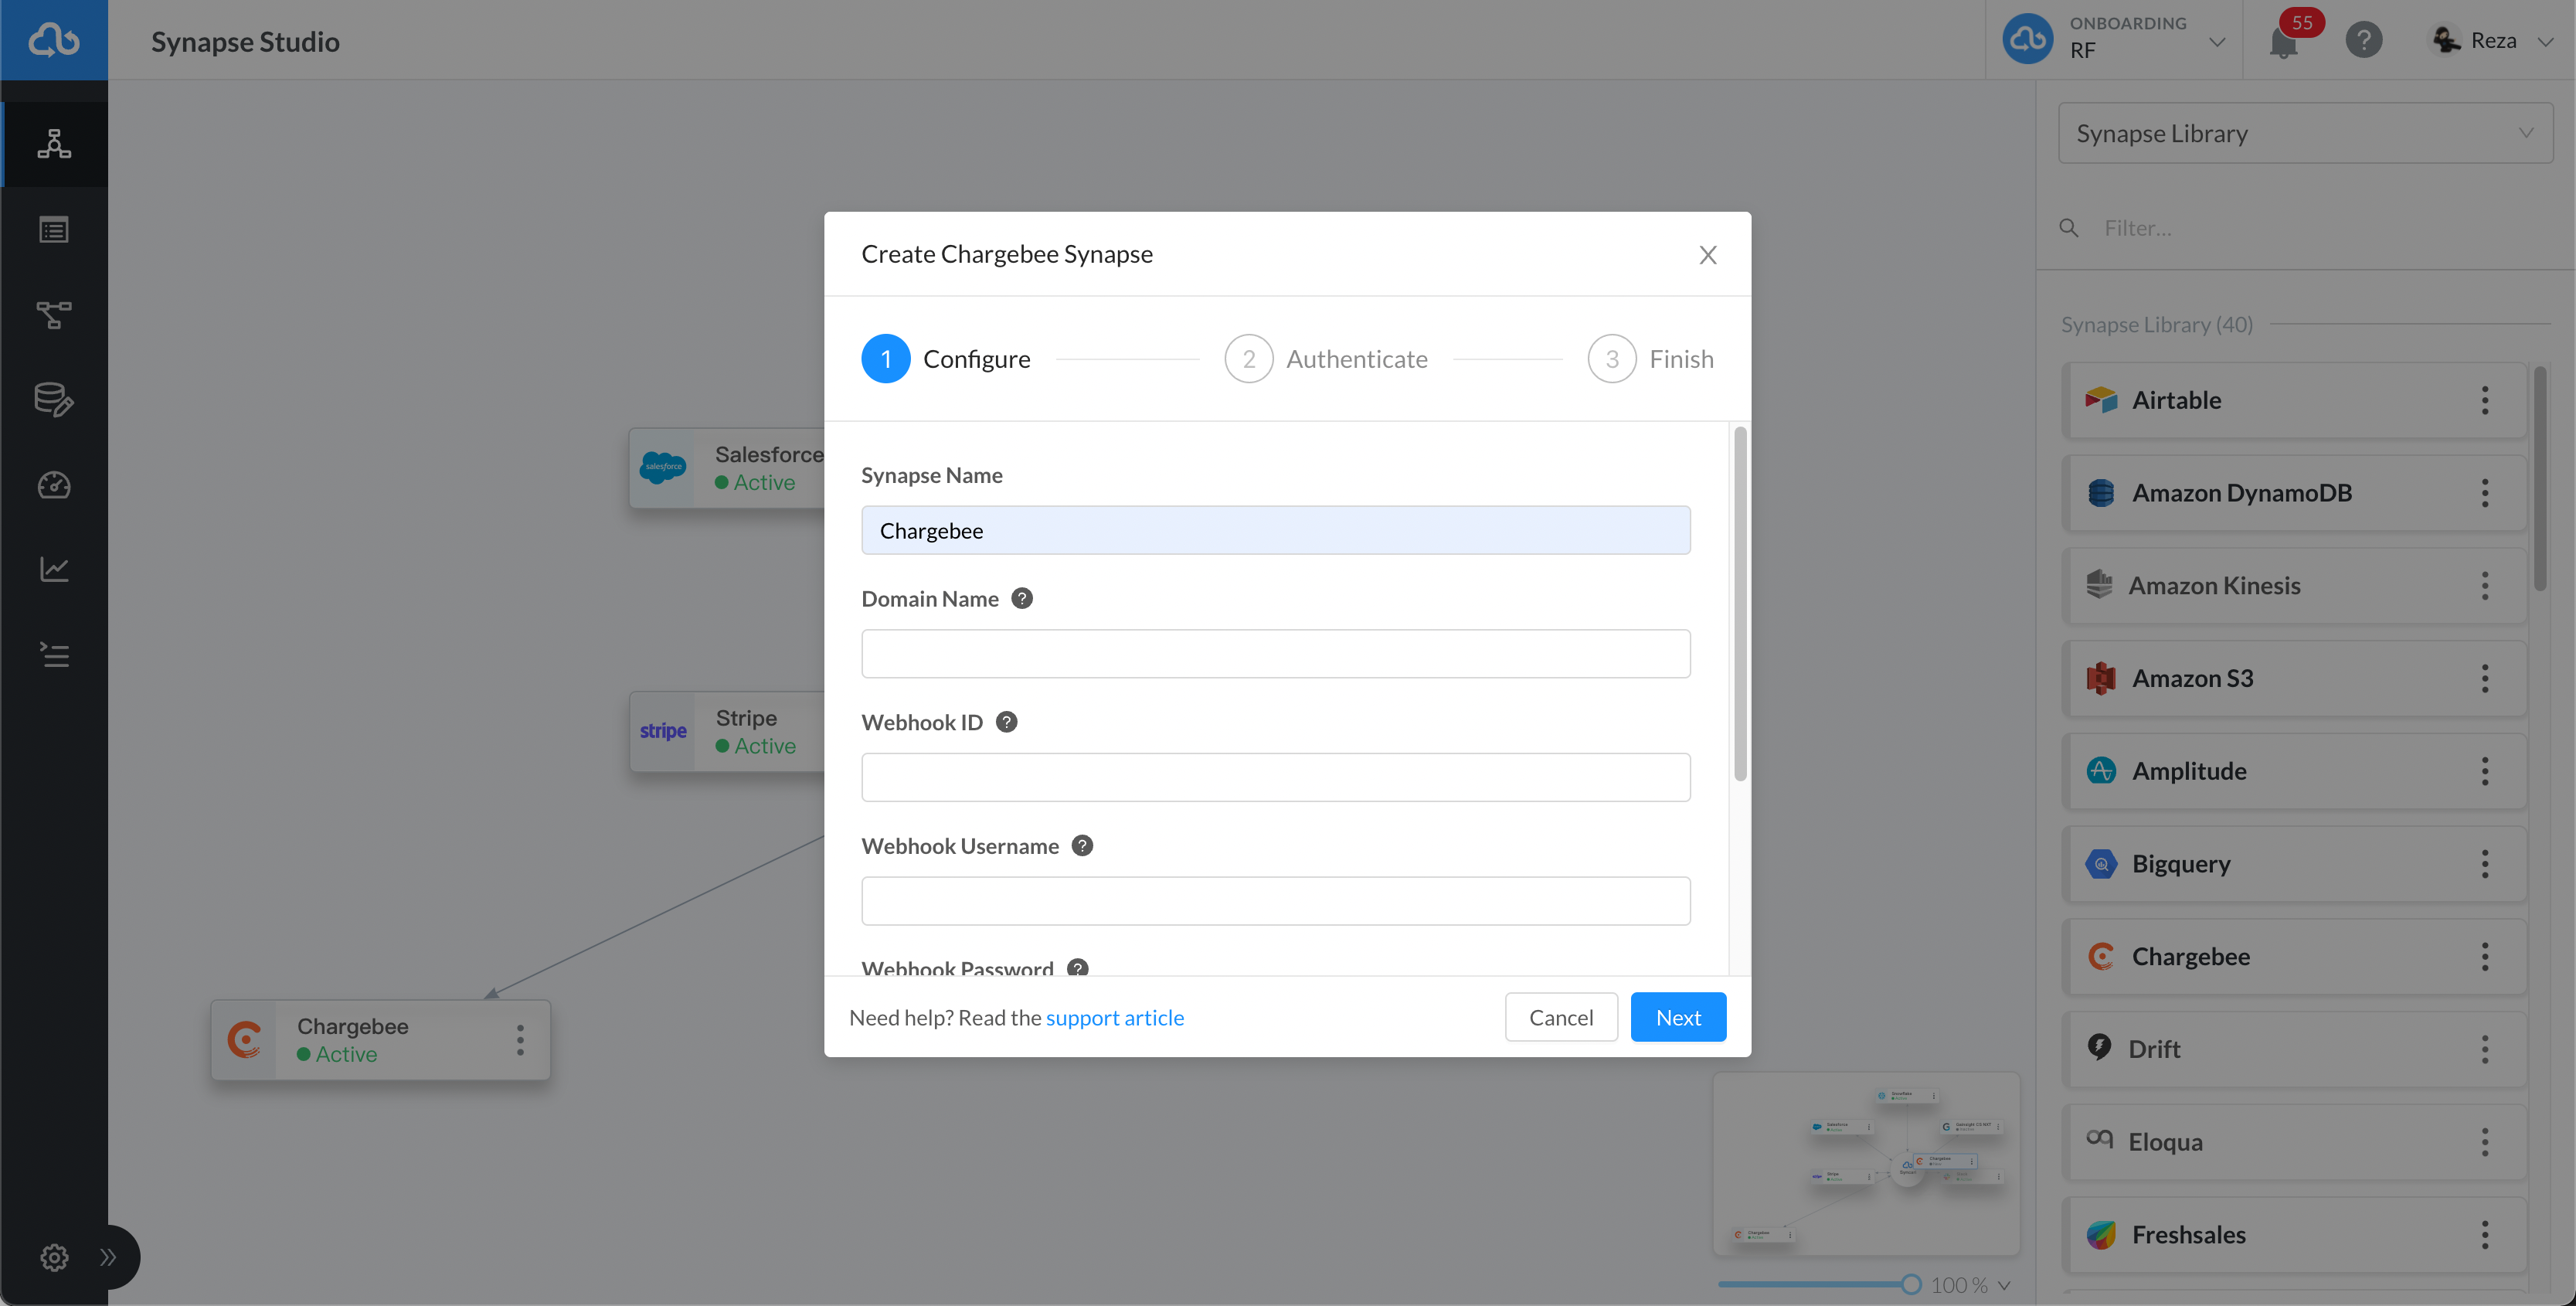Open the help question mark in the header
The height and width of the screenshot is (1306, 2576).
(2364, 40)
